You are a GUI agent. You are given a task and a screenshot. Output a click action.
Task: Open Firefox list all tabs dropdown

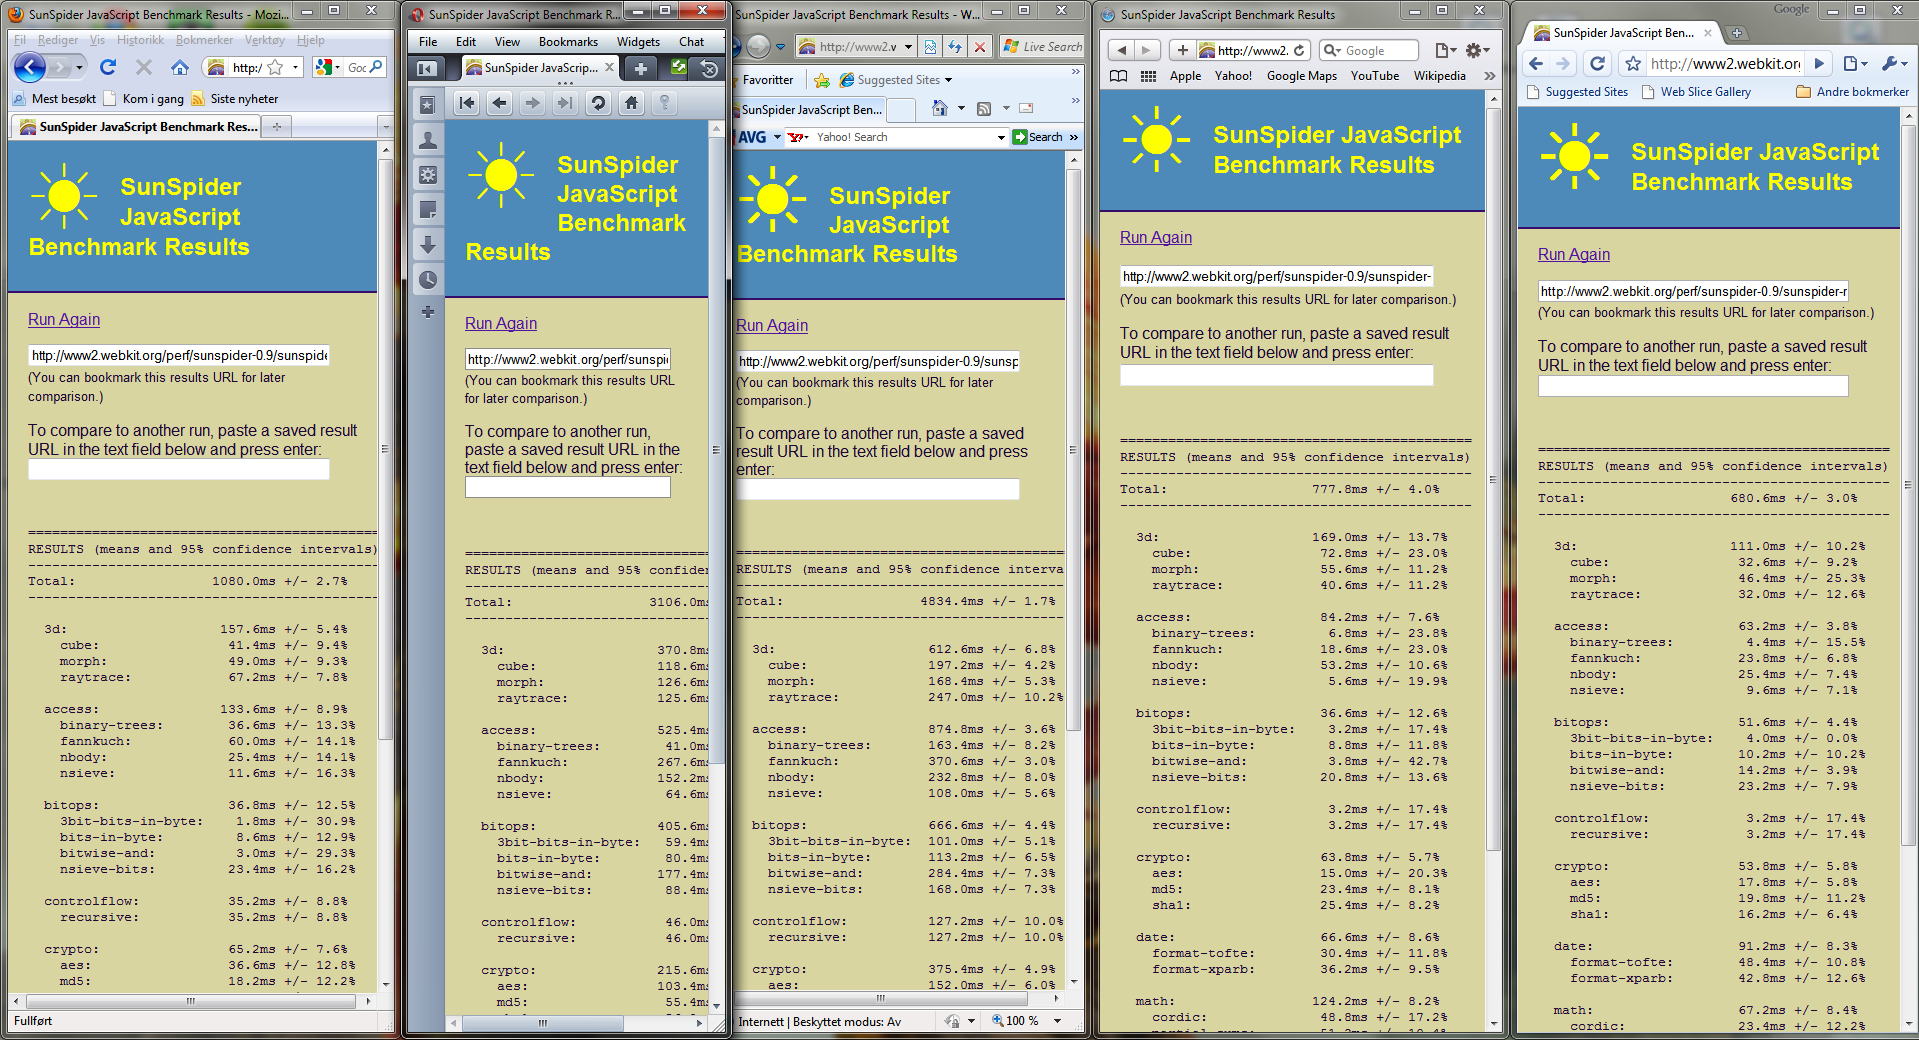click(385, 126)
